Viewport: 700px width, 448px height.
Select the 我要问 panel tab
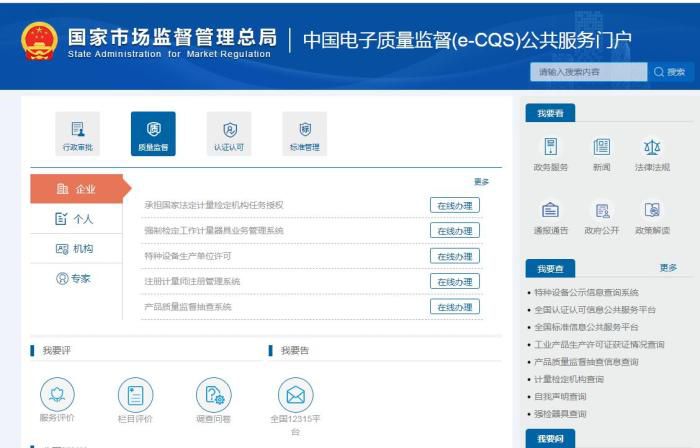click(x=550, y=439)
